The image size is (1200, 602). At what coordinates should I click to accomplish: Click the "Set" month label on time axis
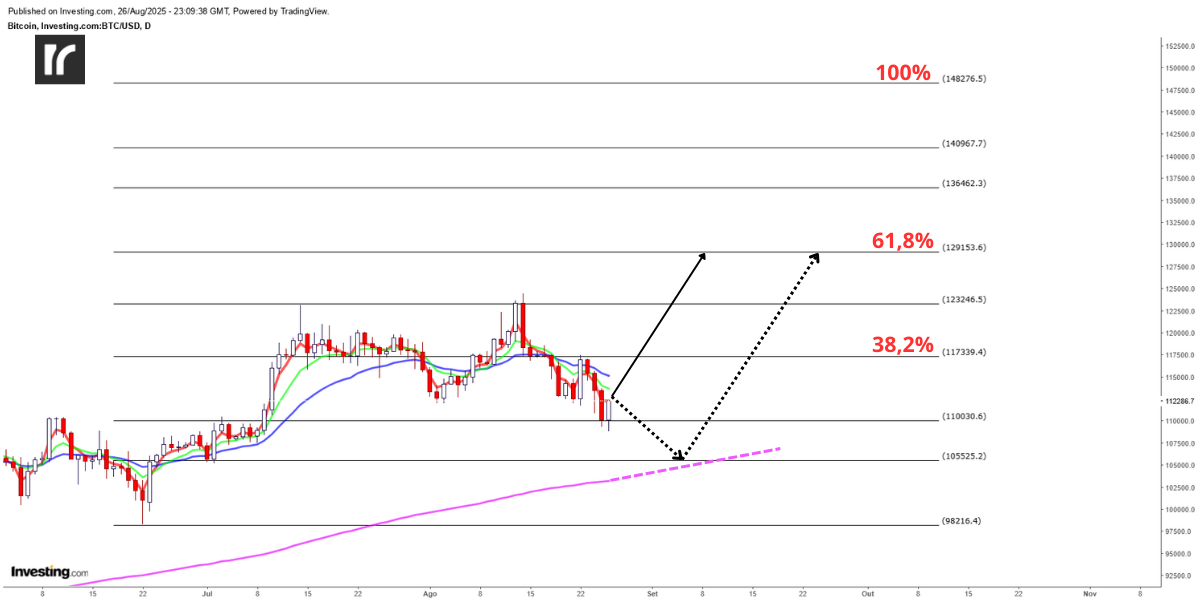(652, 593)
